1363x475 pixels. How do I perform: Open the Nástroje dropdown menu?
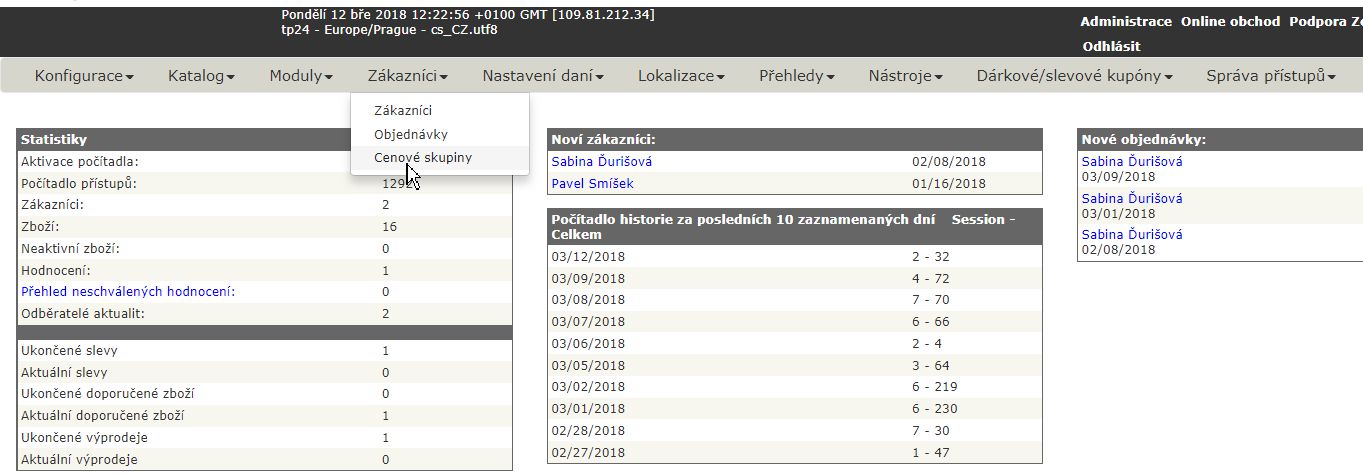(x=905, y=76)
